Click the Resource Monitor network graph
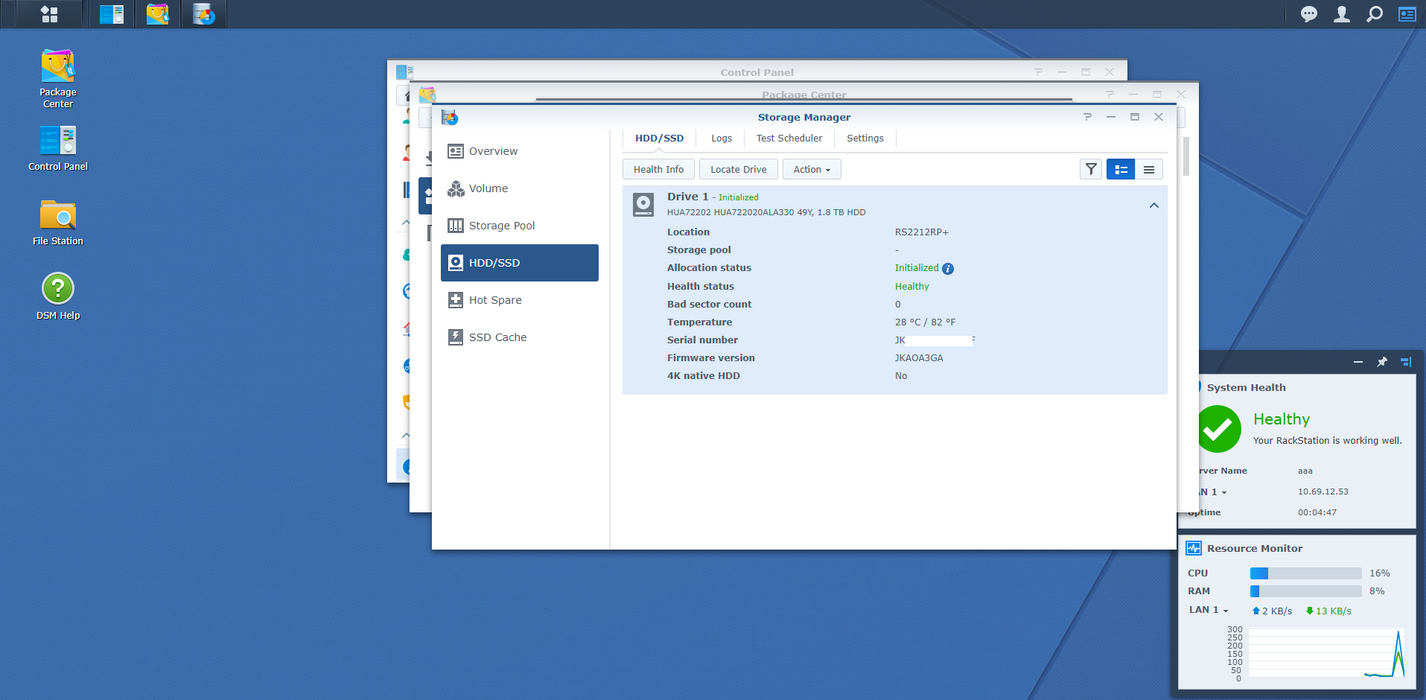 (x=1325, y=655)
